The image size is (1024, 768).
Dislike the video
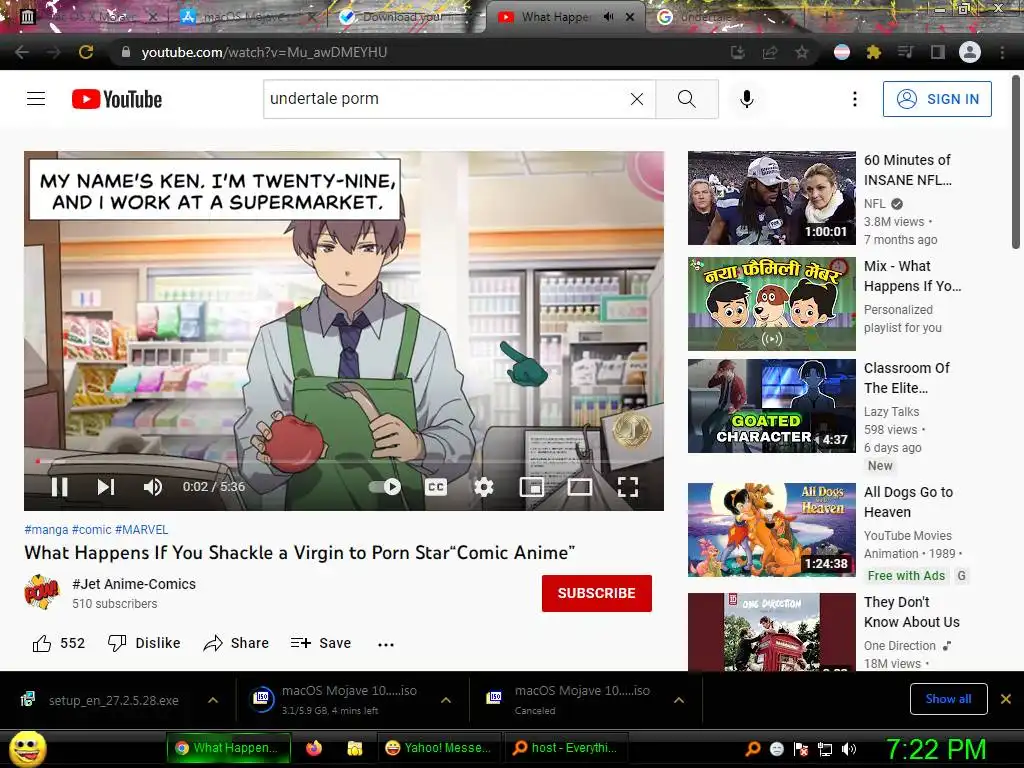tap(144, 643)
